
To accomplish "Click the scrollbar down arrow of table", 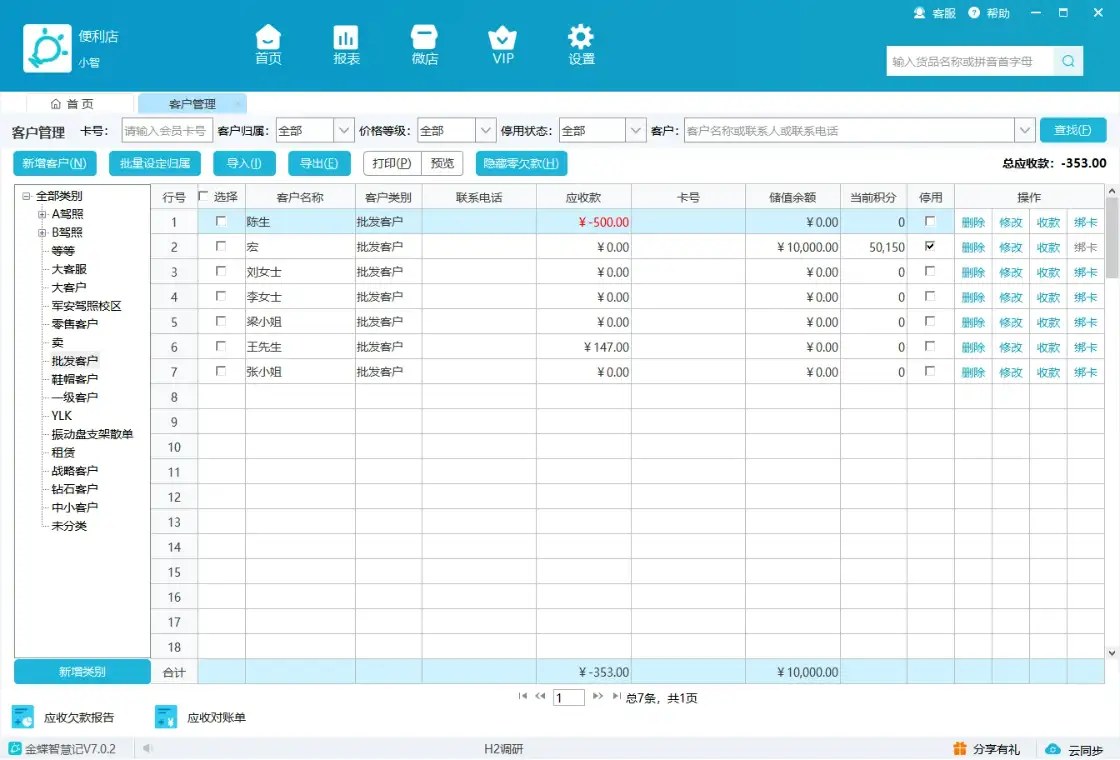I will pos(1111,652).
